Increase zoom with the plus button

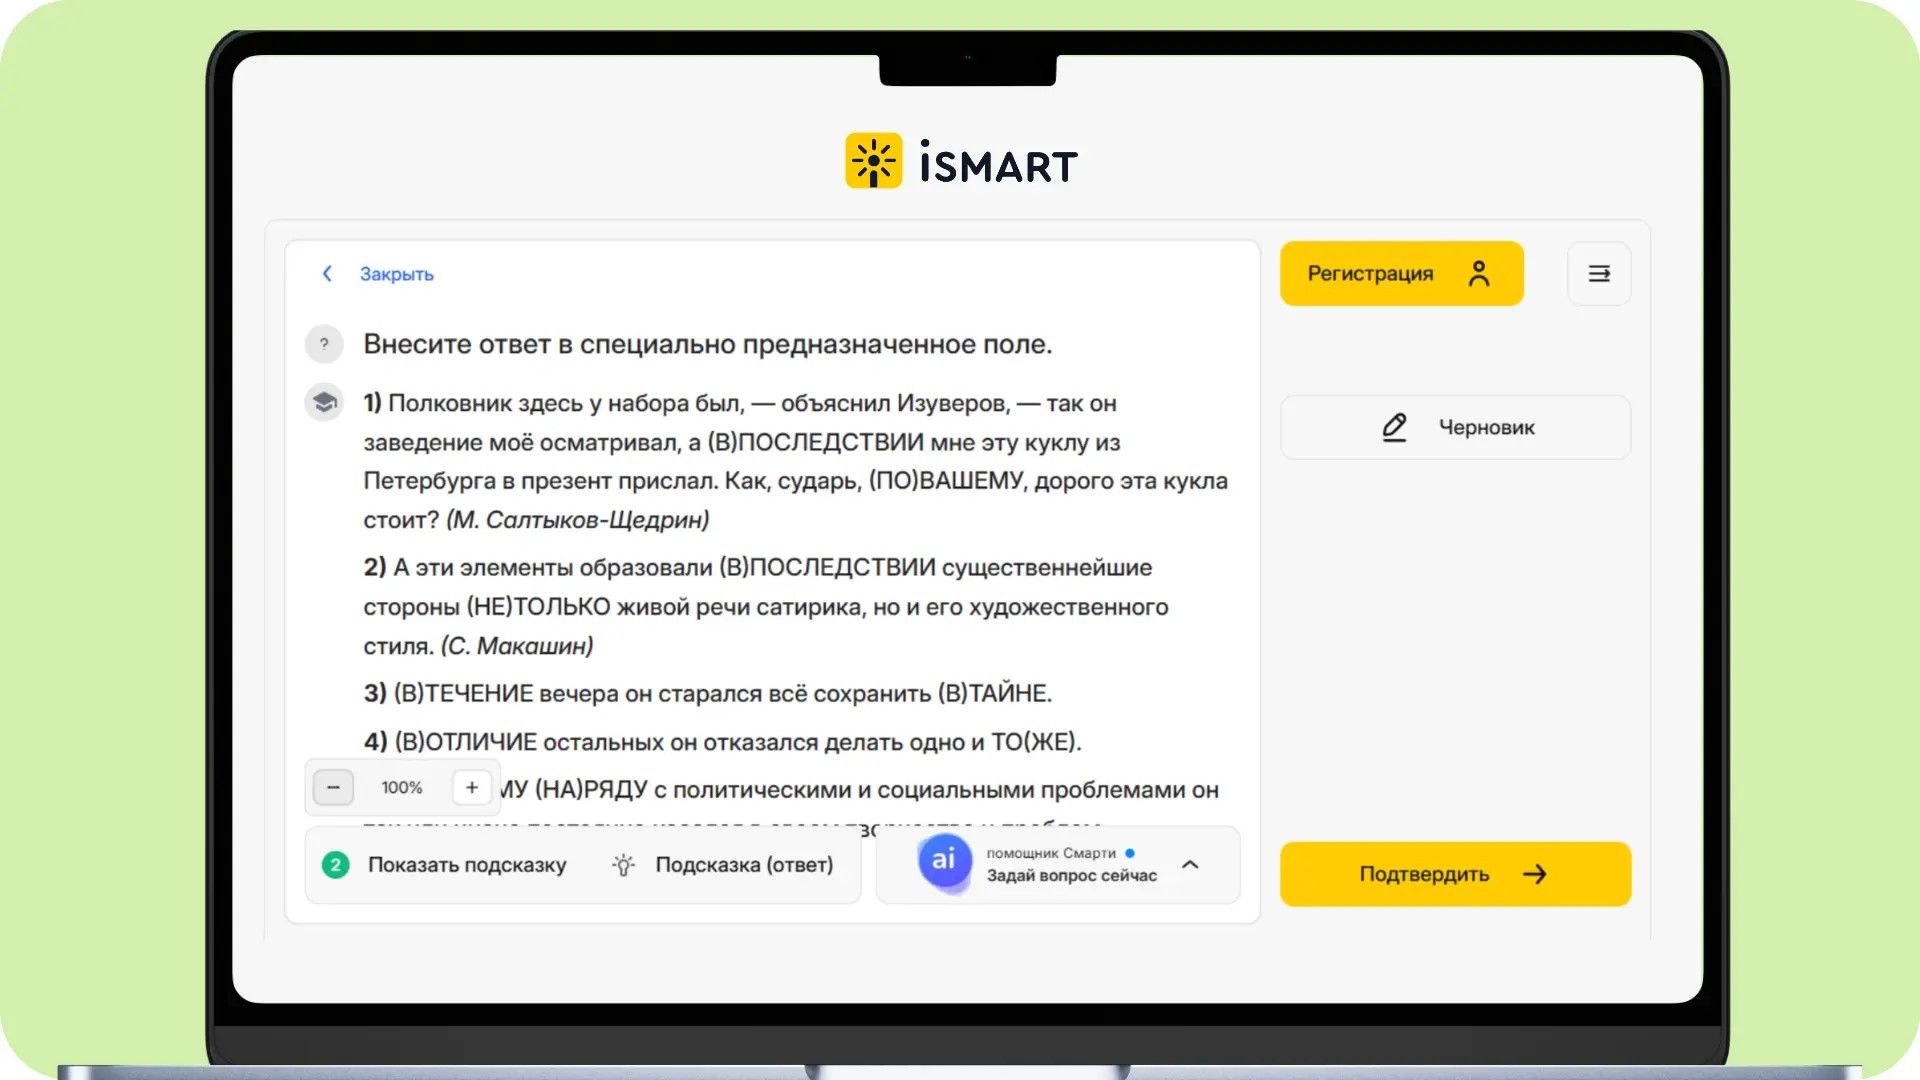coord(472,788)
